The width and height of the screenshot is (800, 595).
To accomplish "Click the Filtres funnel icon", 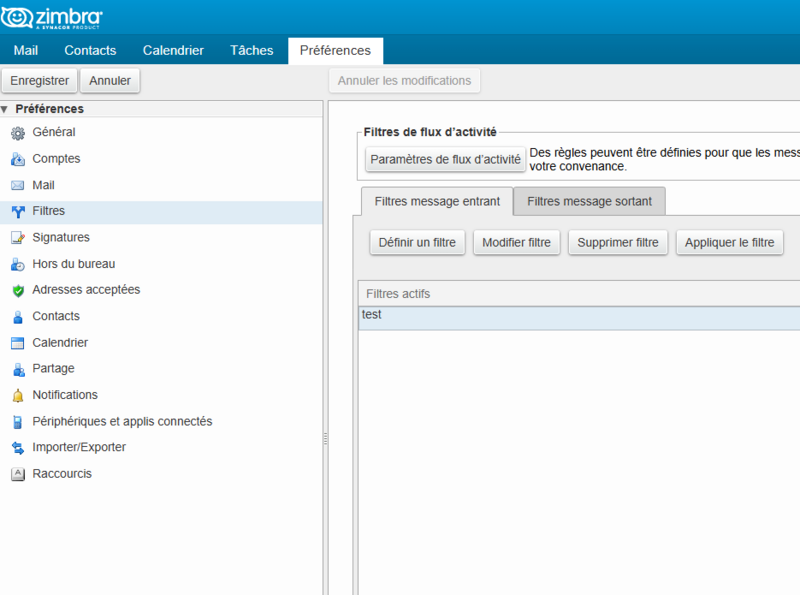I will click(17, 211).
